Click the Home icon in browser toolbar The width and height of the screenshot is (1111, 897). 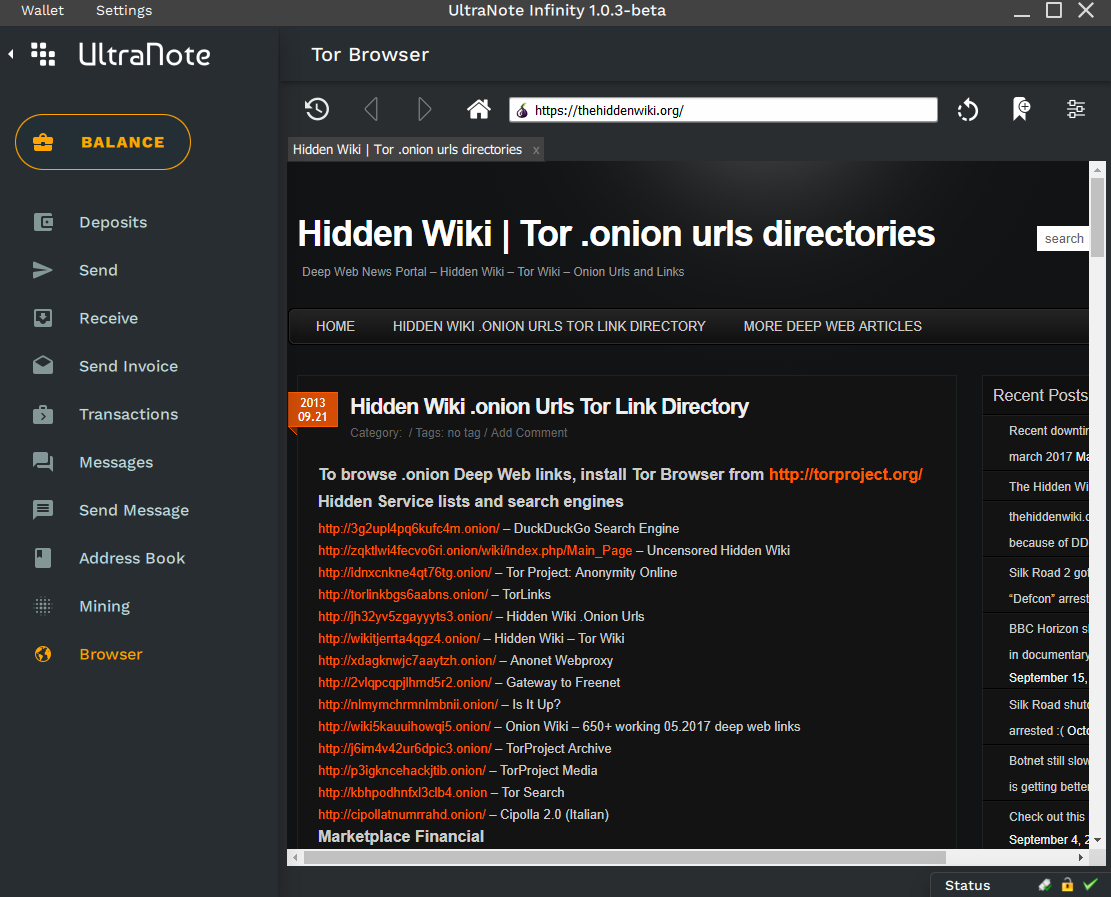click(478, 109)
